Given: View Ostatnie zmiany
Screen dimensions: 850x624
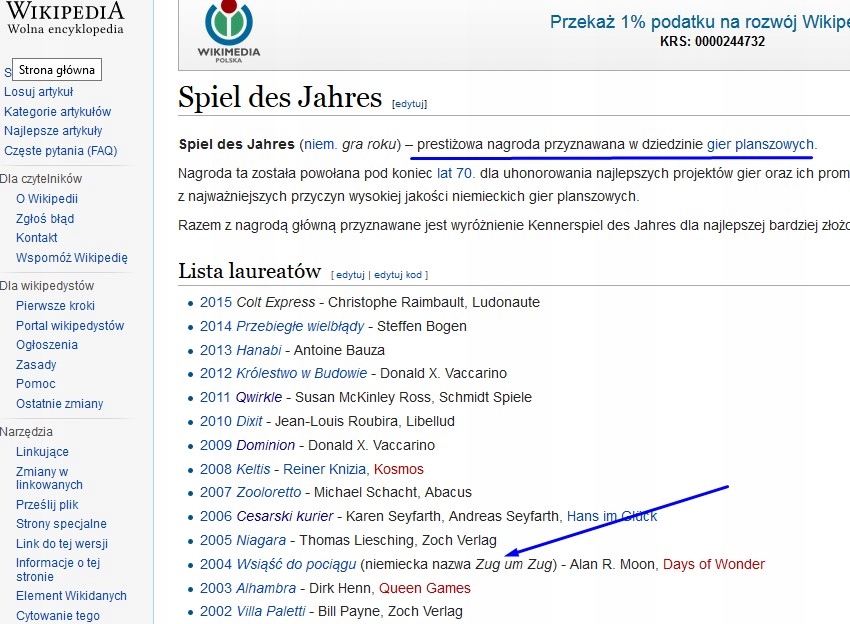Looking at the screenshot, I should [59, 404].
